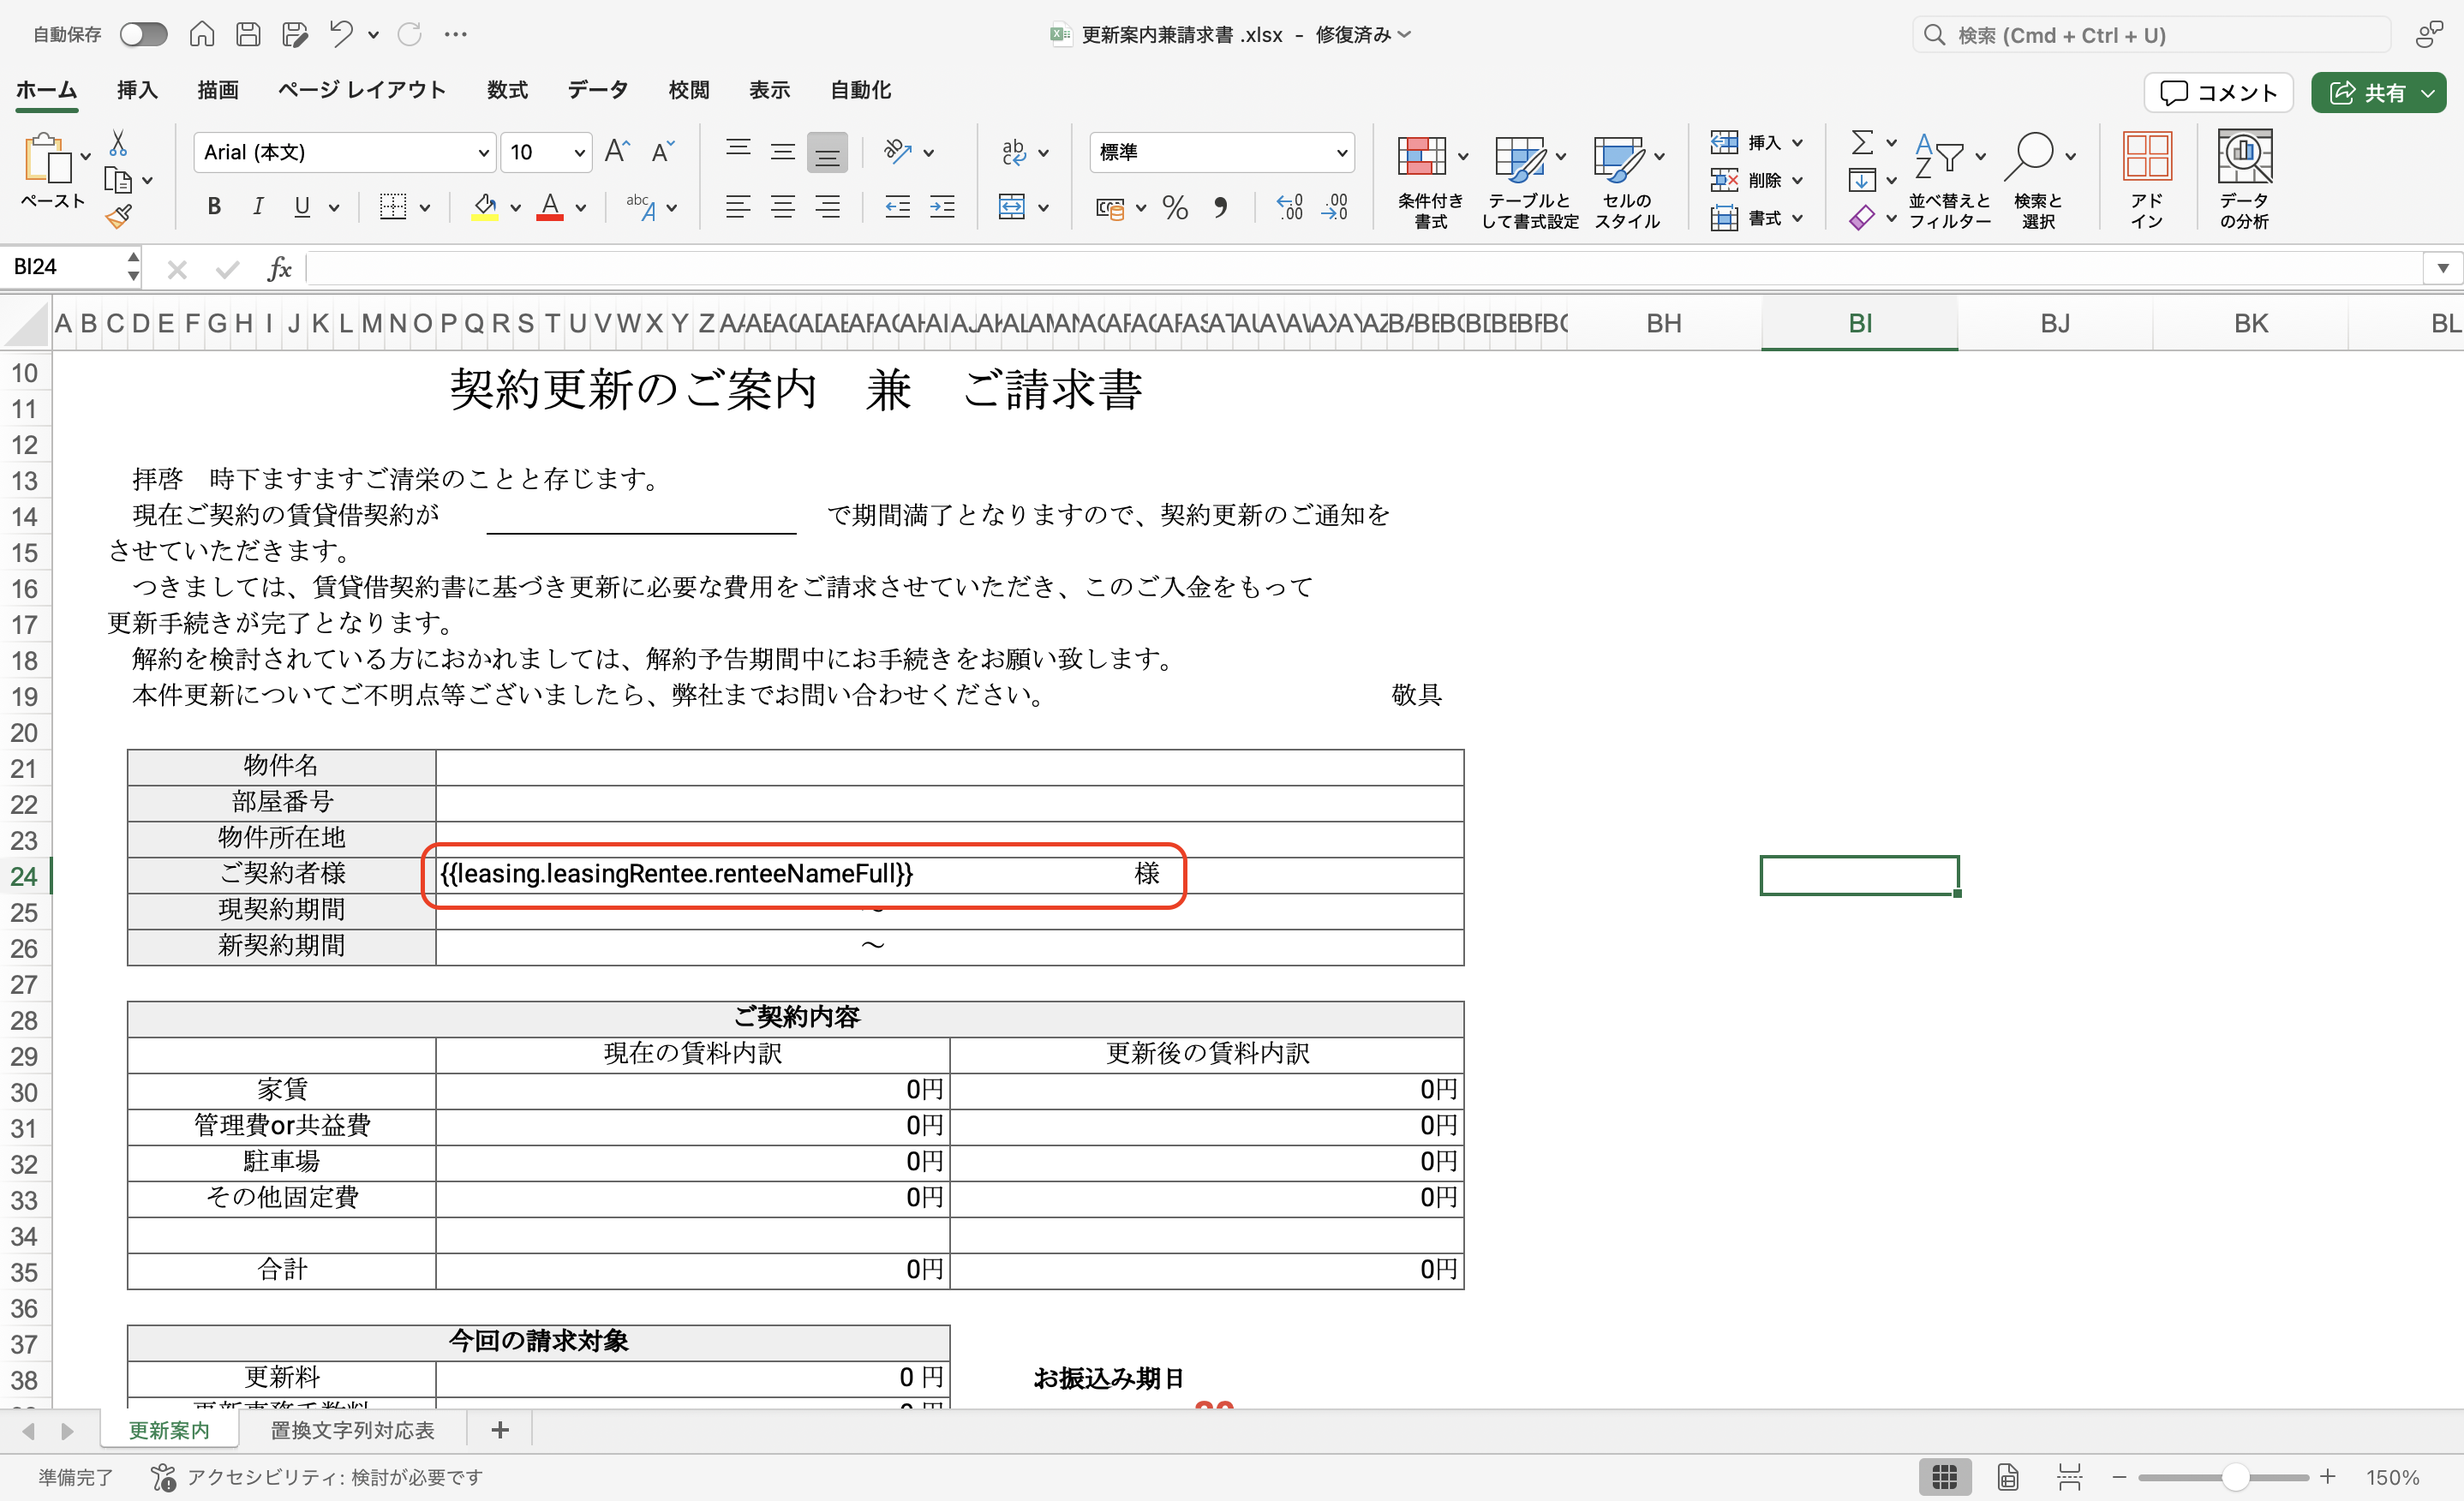Click the wrap text icon
This screenshot has height=1501, width=2464.
(1013, 152)
